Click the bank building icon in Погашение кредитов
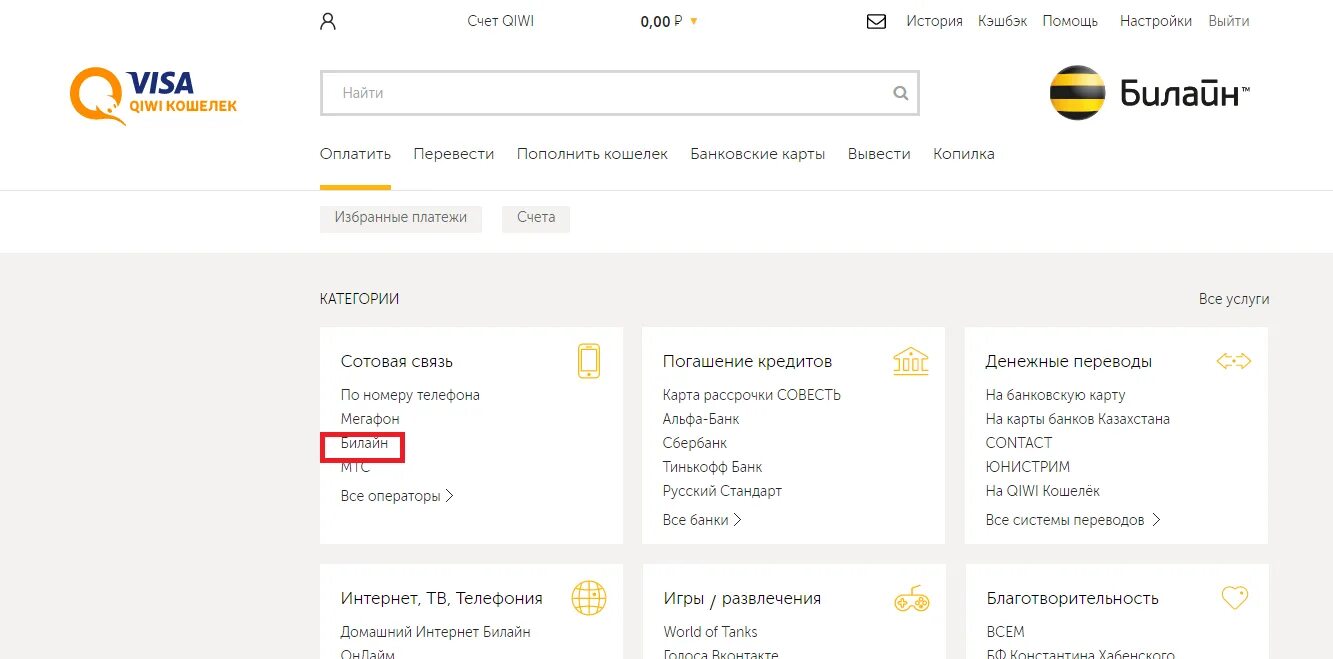Screen dimensions: 1333x659 910,361
